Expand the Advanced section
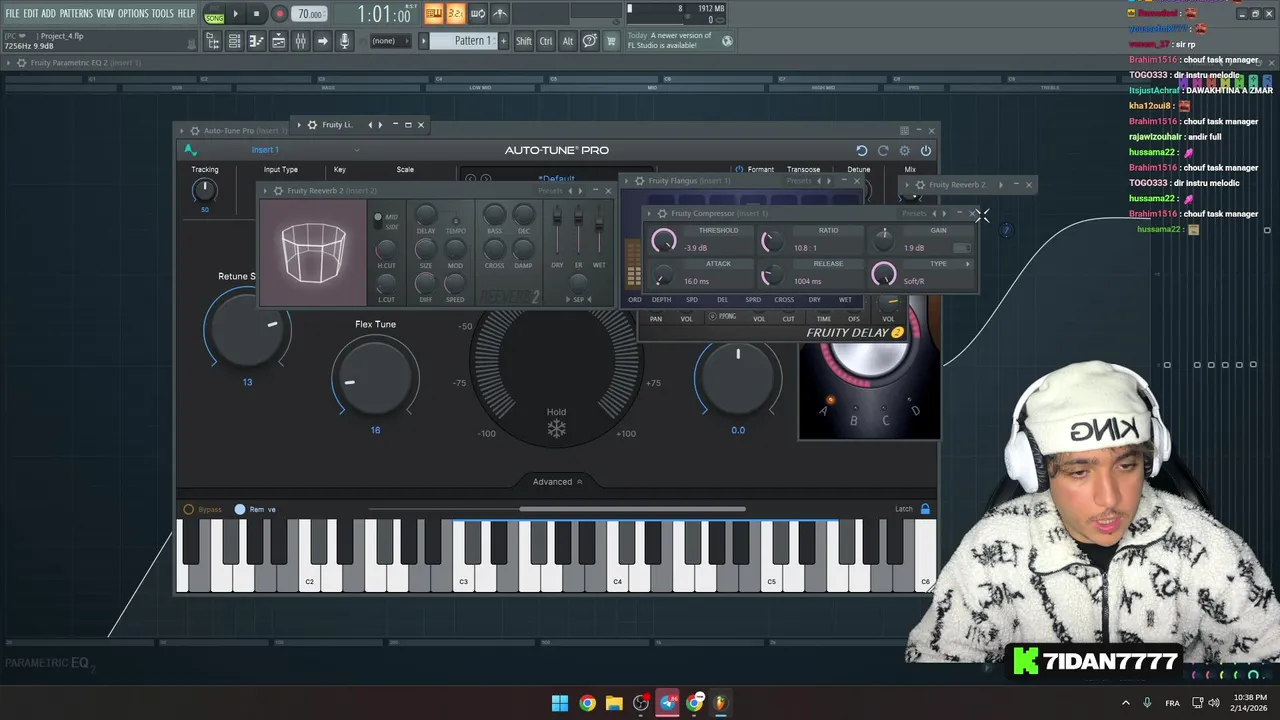 pyautogui.click(x=557, y=482)
